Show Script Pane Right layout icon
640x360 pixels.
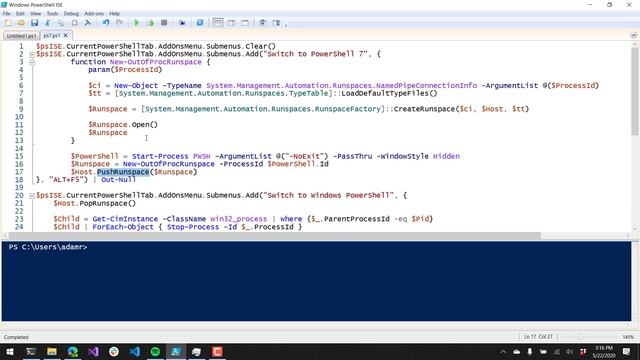coord(231,23)
